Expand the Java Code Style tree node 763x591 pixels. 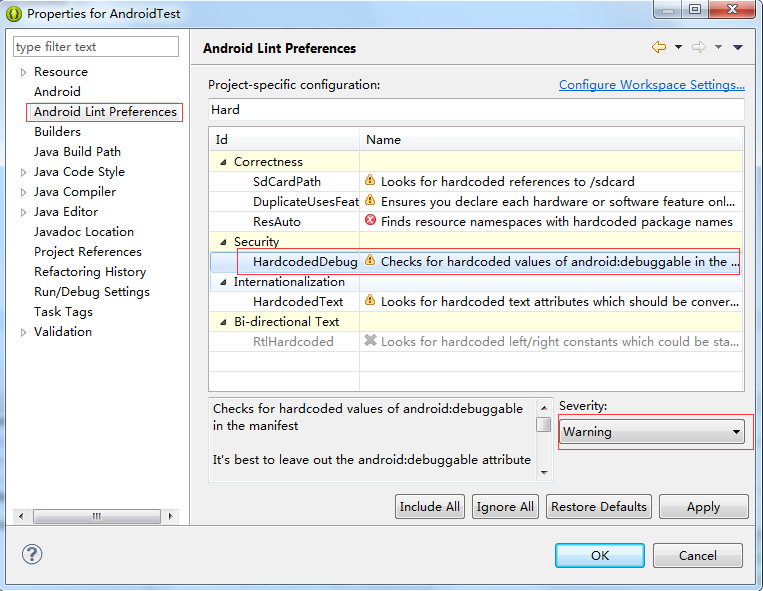point(24,172)
